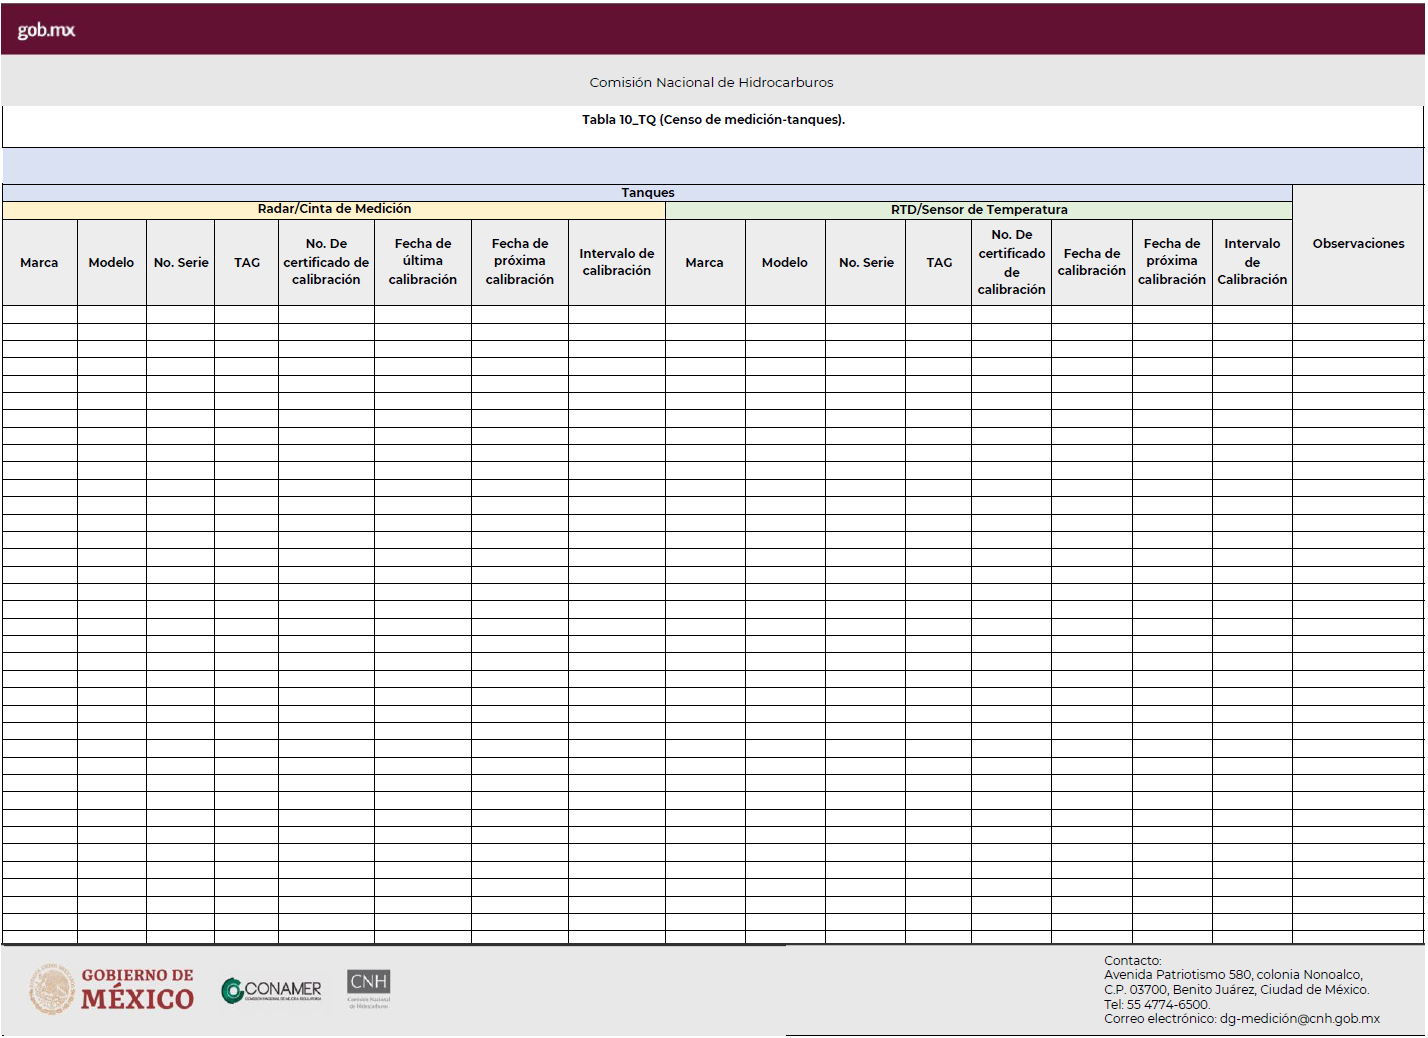Click the CONAMER logo in footer
This screenshot has height=1038, width=1428.
pyautogui.click(x=271, y=990)
